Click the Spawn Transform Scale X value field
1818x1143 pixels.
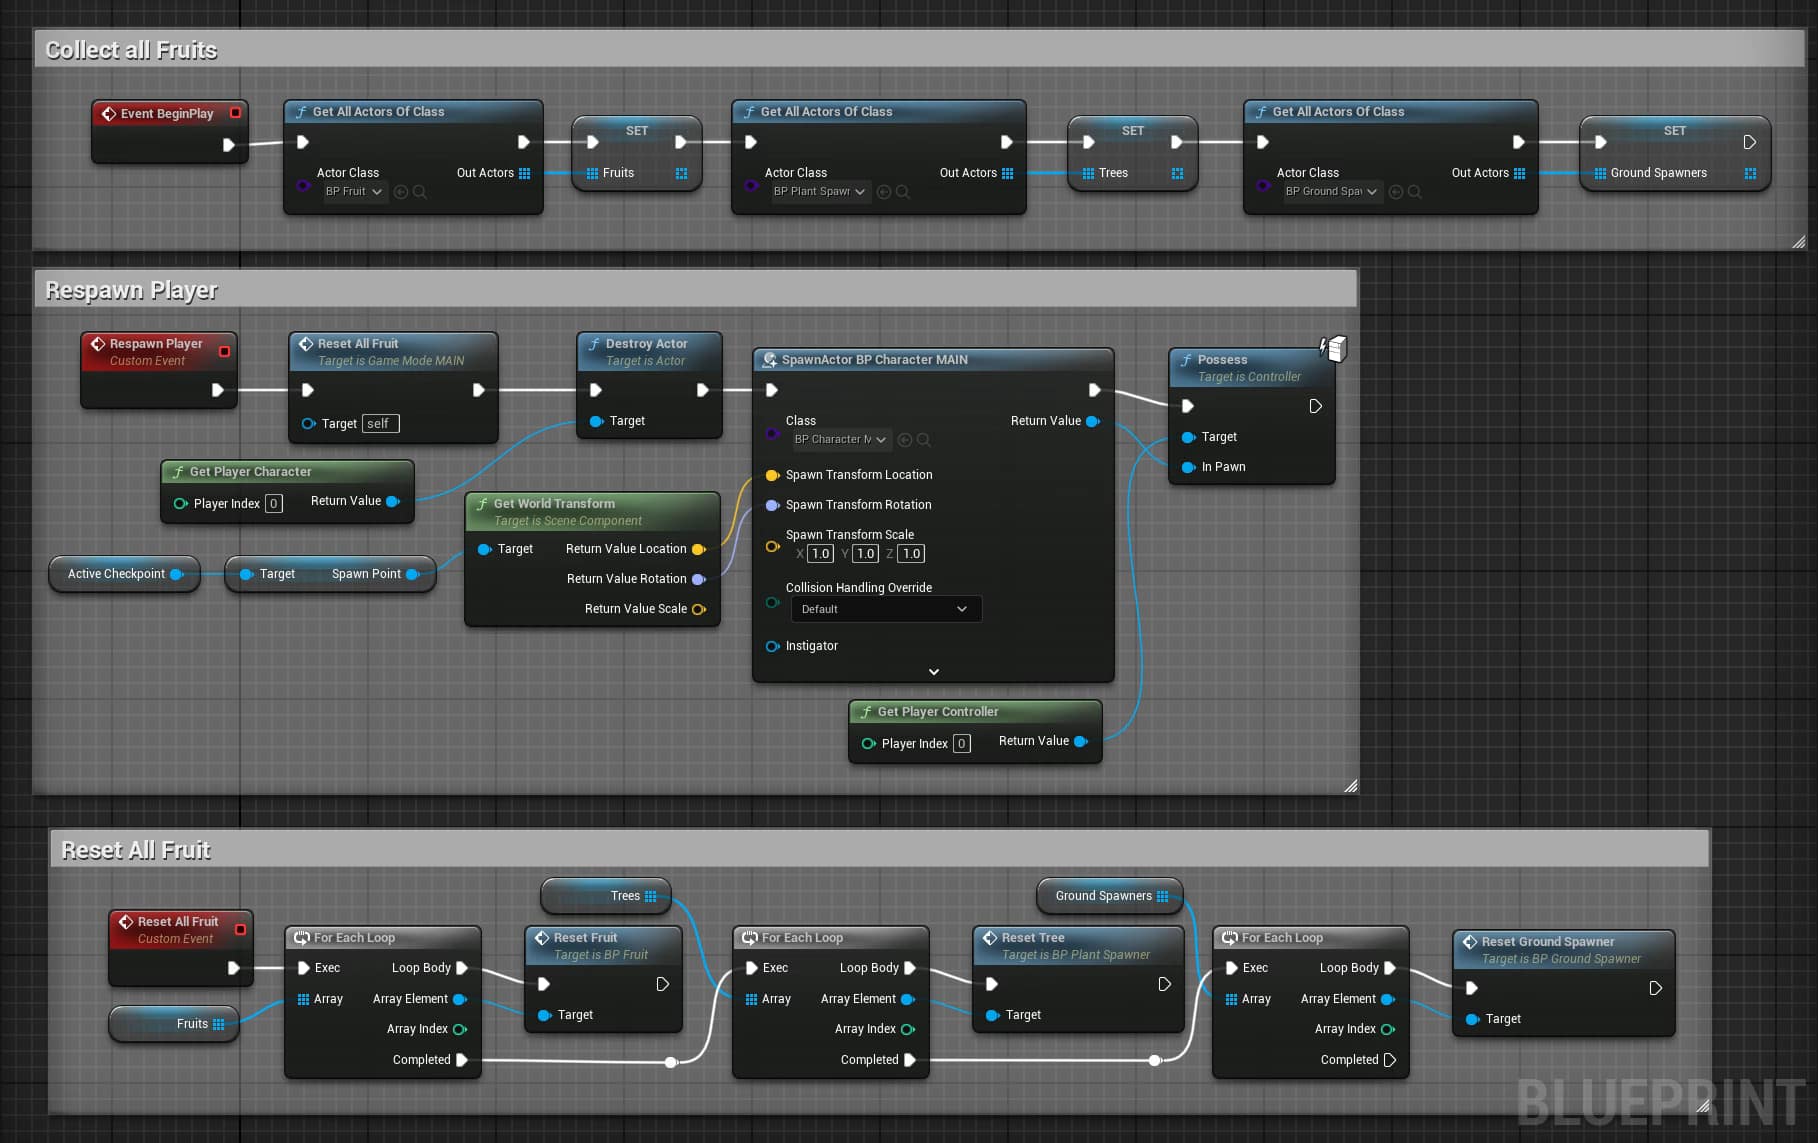[x=820, y=553]
